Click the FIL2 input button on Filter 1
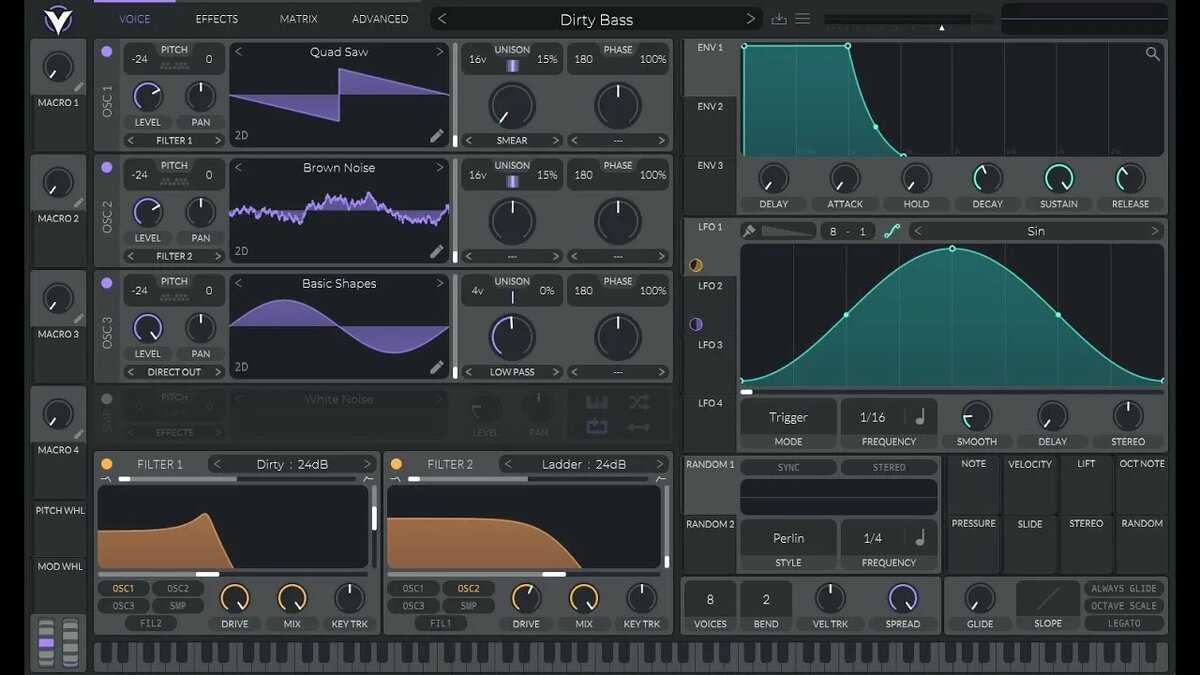The image size is (1200, 675). [x=152, y=623]
